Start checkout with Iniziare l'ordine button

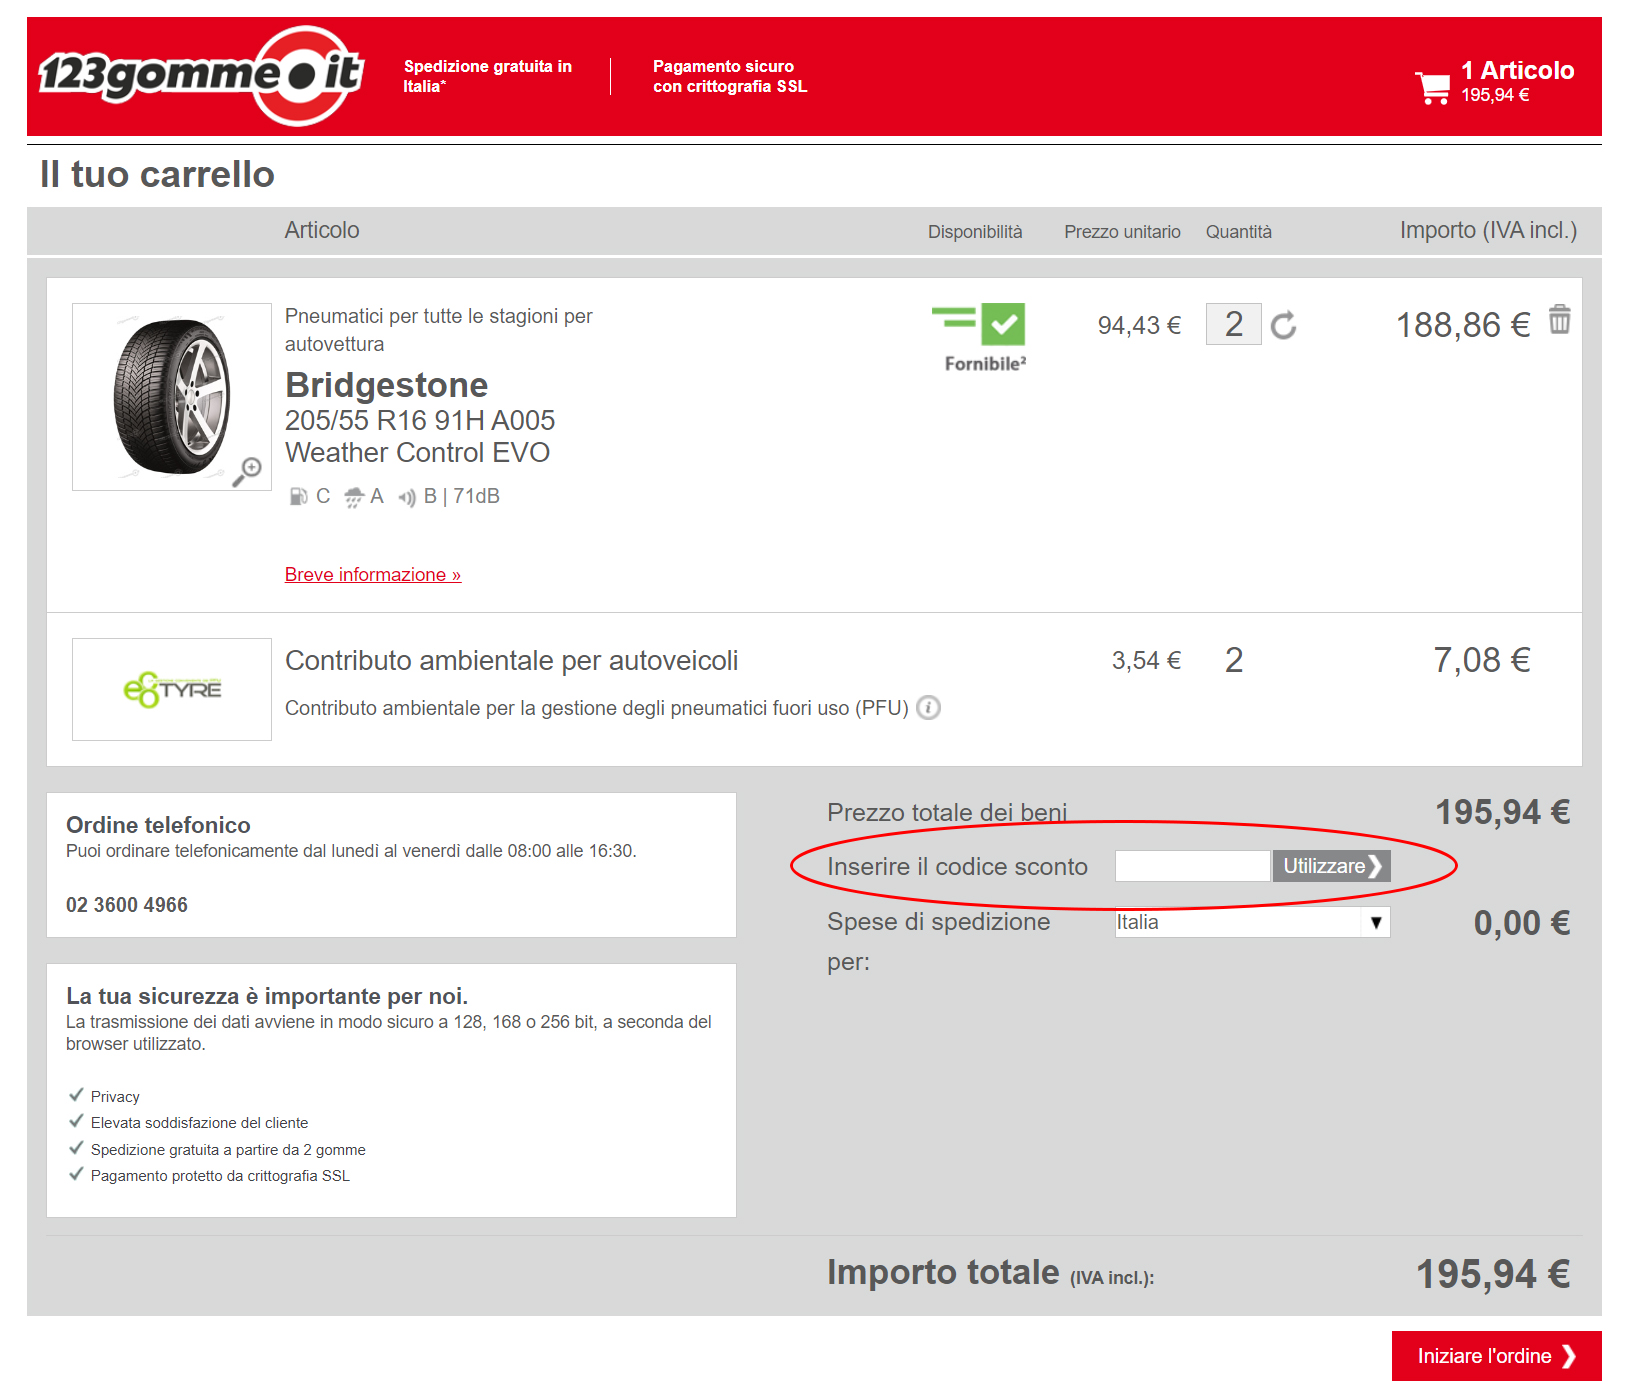pos(1496,1356)
